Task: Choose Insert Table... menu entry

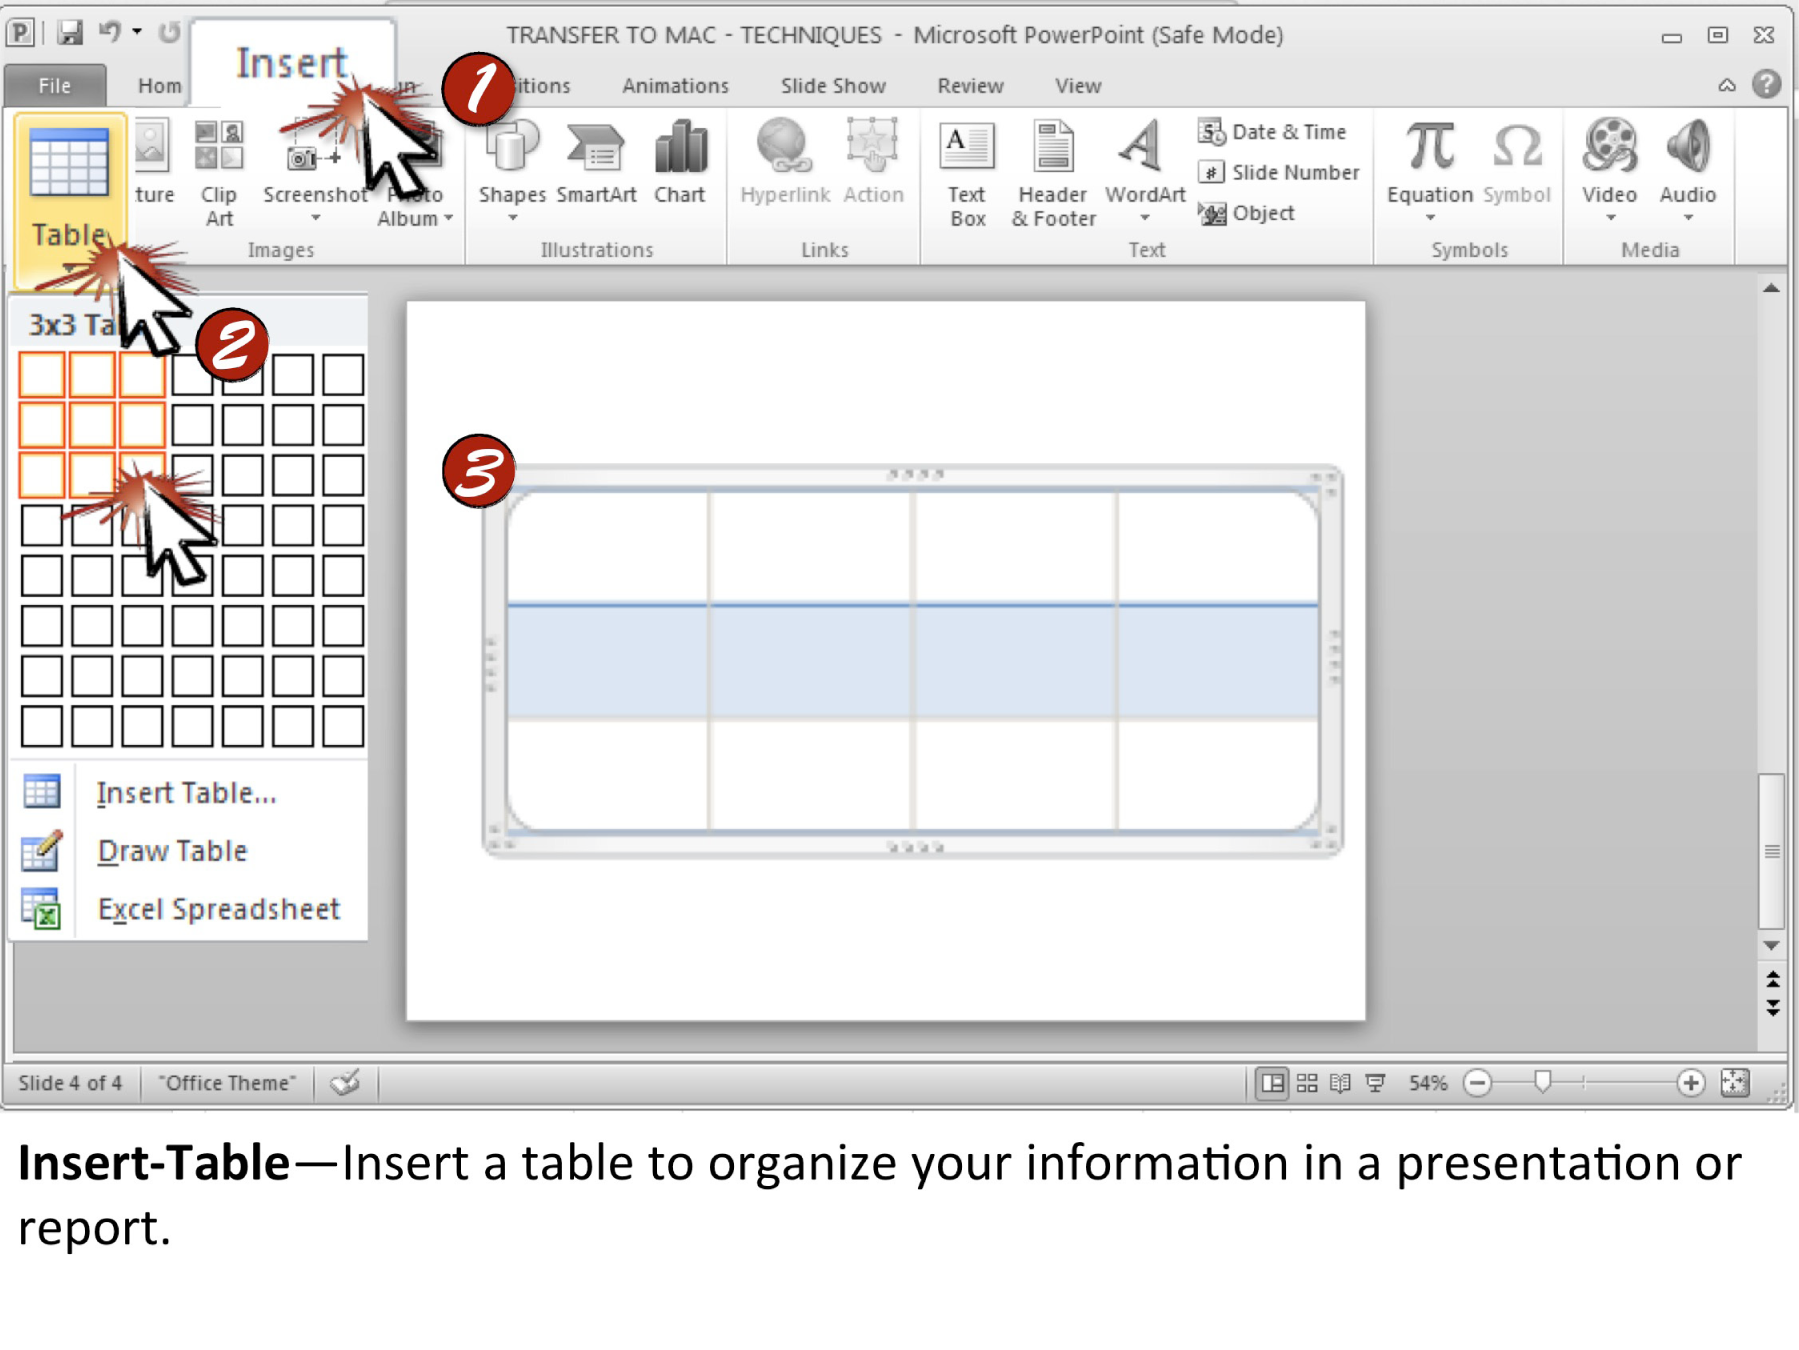Action: [x=187, y=793]
